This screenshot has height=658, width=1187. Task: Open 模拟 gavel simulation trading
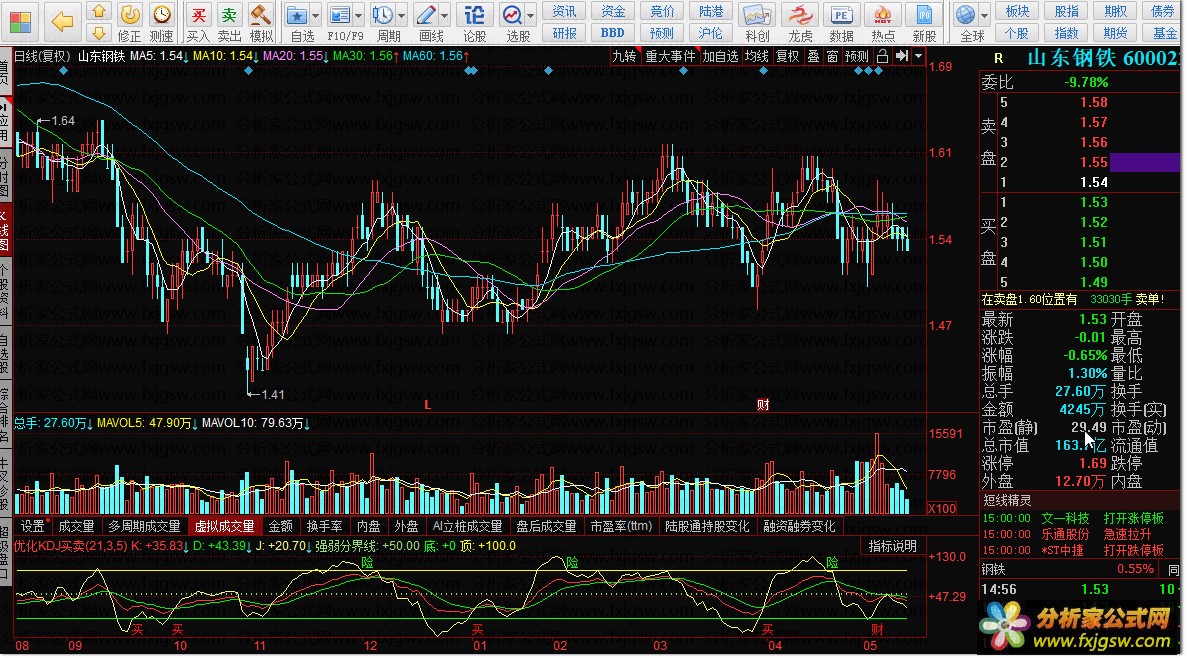coord(261,22)
